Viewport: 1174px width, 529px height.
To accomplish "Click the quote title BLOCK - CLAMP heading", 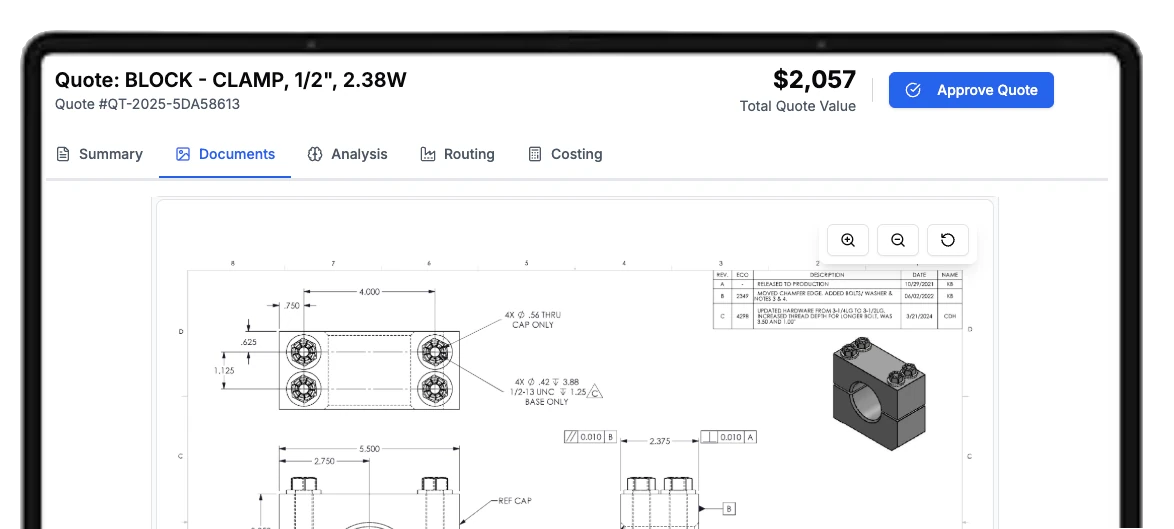I will point(230,80).
